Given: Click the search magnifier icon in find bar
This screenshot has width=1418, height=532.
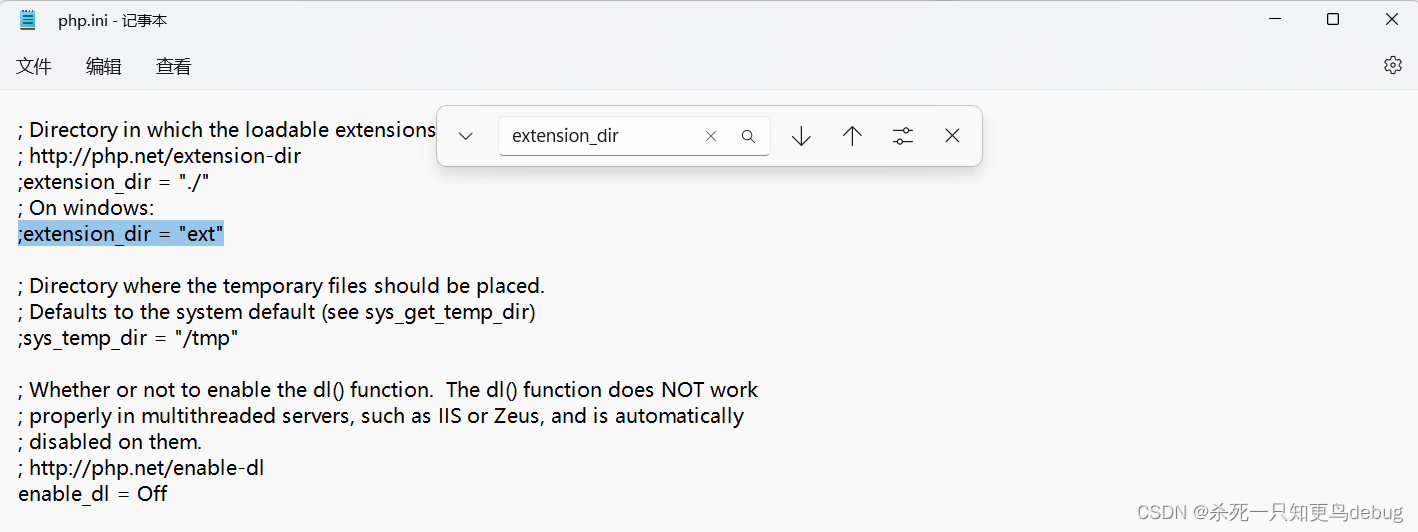Looking at the screenshot, I should pos(748,136).
